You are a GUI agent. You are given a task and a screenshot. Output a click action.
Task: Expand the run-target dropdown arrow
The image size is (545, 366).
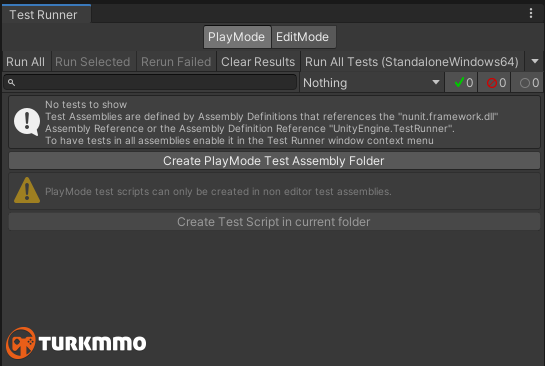535,61
